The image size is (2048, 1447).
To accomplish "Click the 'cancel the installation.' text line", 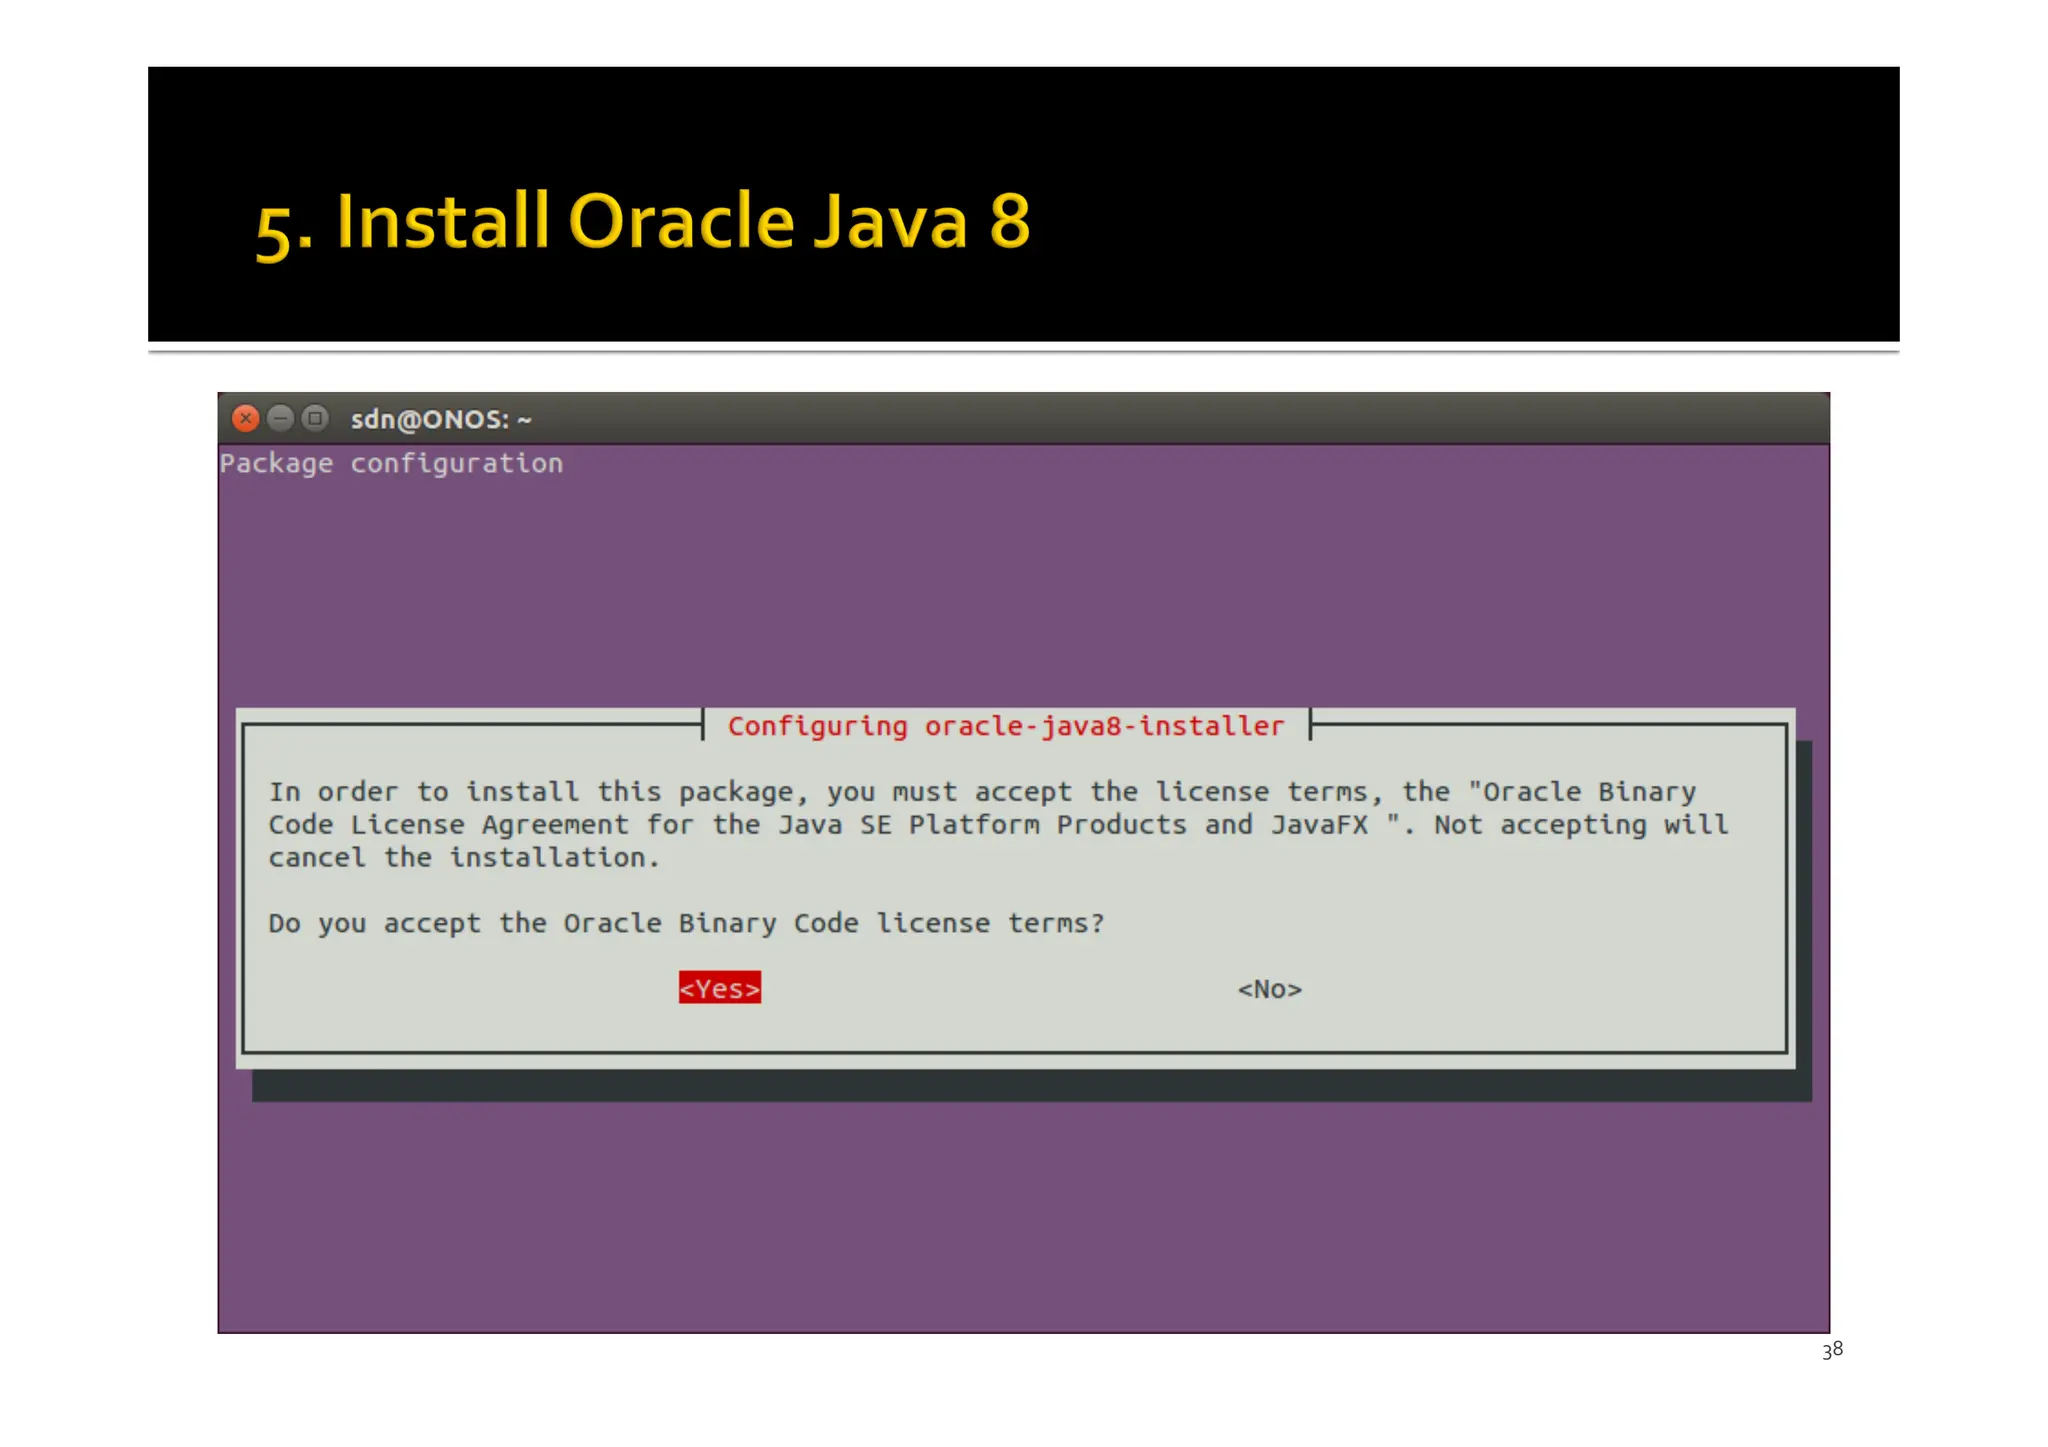I will (464, 858).
